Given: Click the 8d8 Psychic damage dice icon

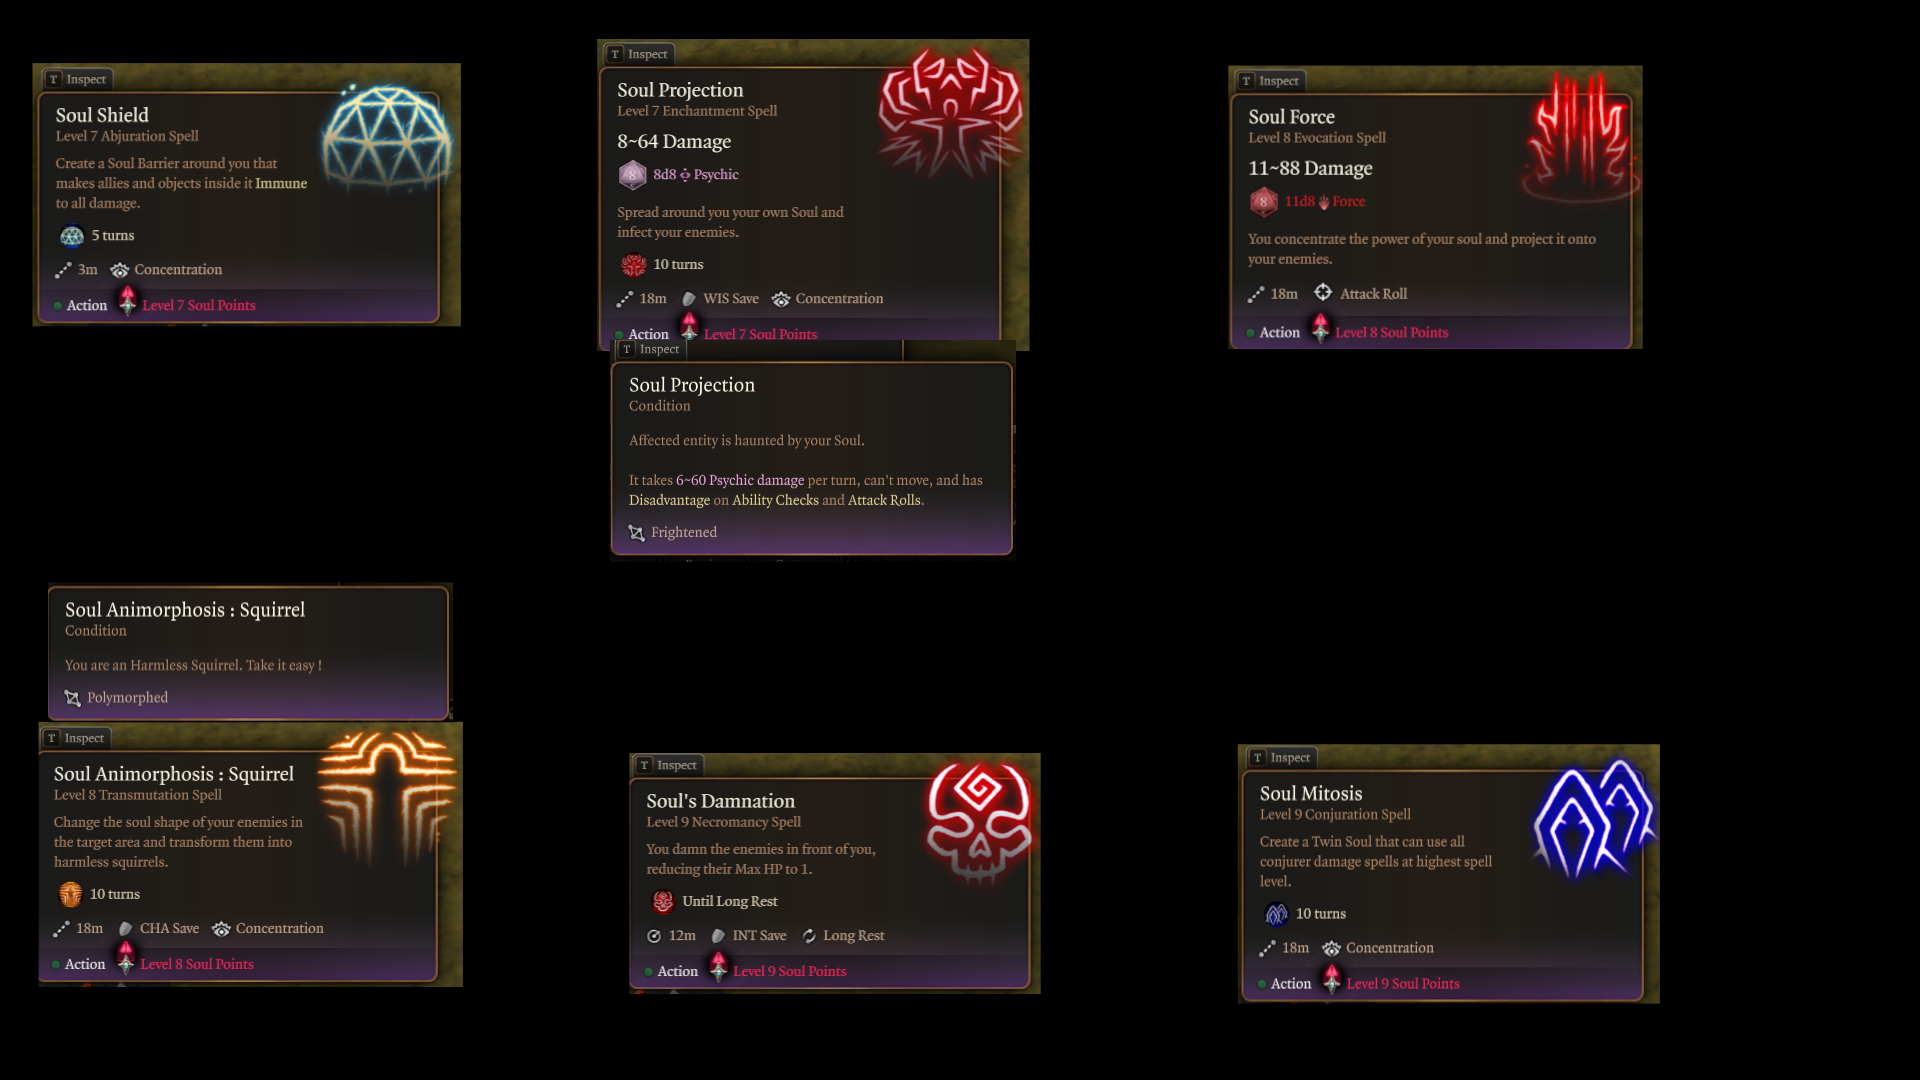Looking at the screenshot, I should pyautogui.click(x=632, y=175).
